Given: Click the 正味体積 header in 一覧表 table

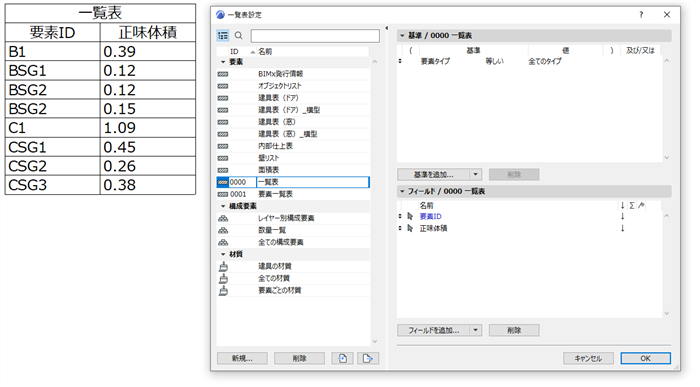Looking at the screenshot, I should point(148,32).
